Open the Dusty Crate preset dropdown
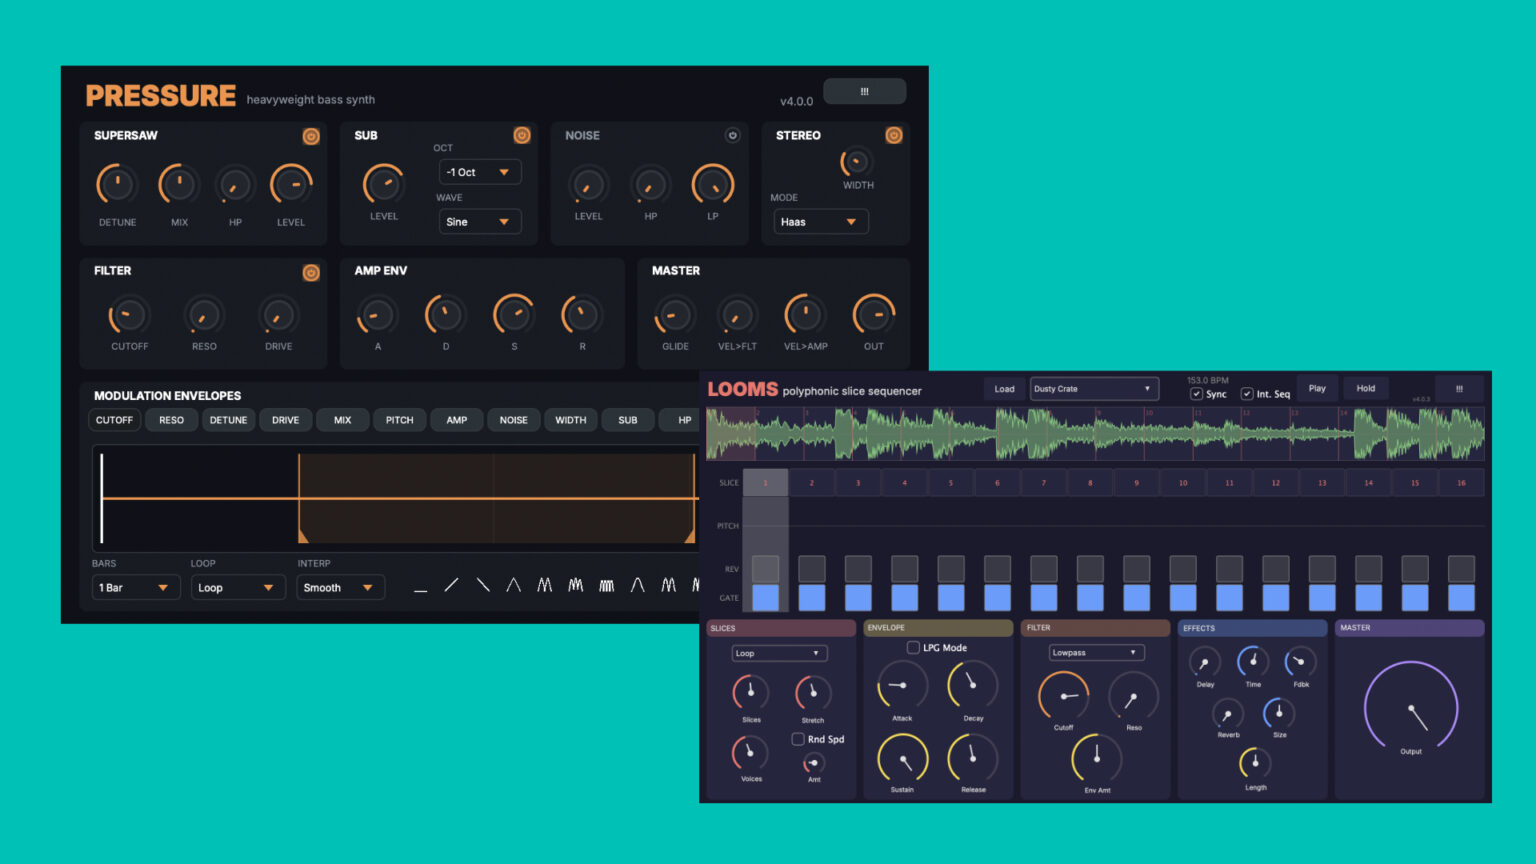The height and width of the screenshot is (864, 1536). pyautogui.click(x=1093, y=388)
